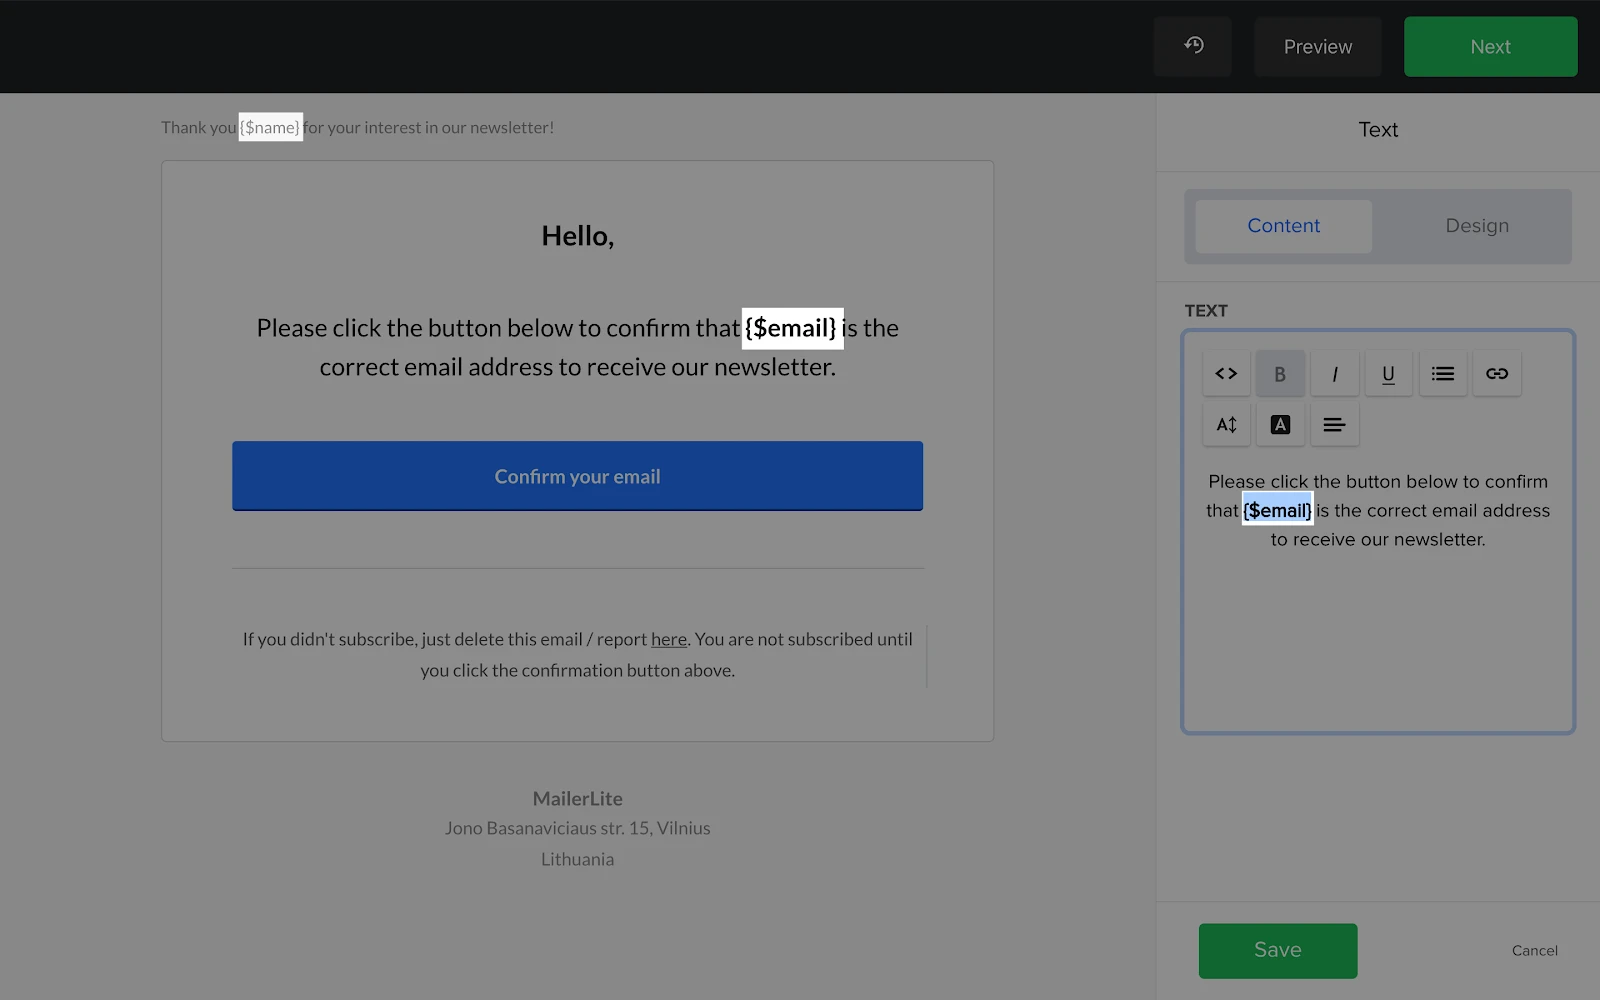Open version history with clock icon
The width and height of the screenshot is (1600, 1000).
(x=1193, y=46)
